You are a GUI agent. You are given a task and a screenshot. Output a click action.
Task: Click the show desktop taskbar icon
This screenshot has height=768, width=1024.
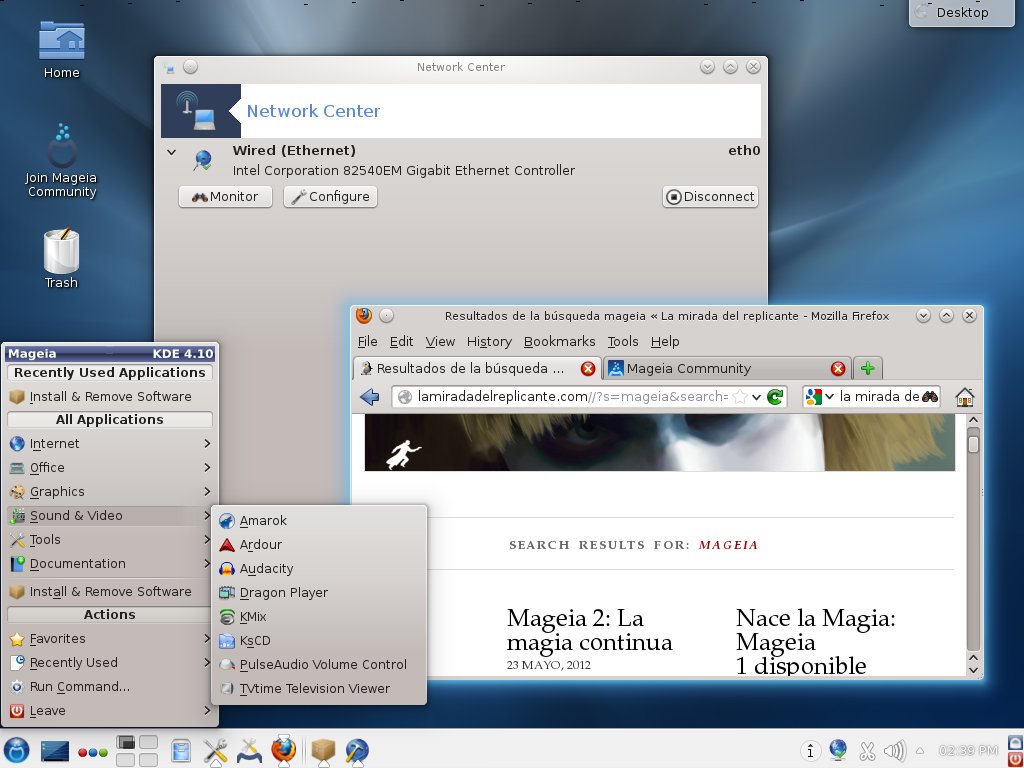(55, 751)
